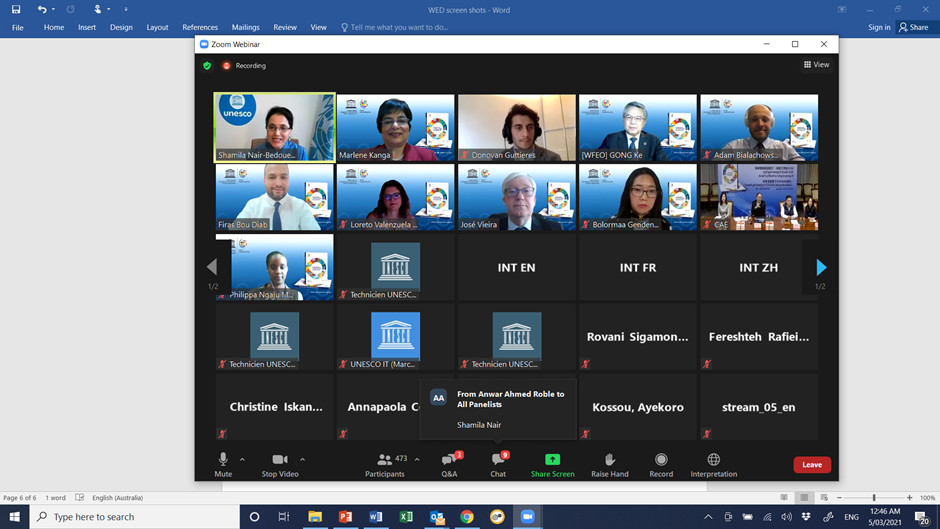The height and width of the screenshot is (529, 940).
Task: Expand video options arrow beside Stop Video
Action: pos(303,459)
